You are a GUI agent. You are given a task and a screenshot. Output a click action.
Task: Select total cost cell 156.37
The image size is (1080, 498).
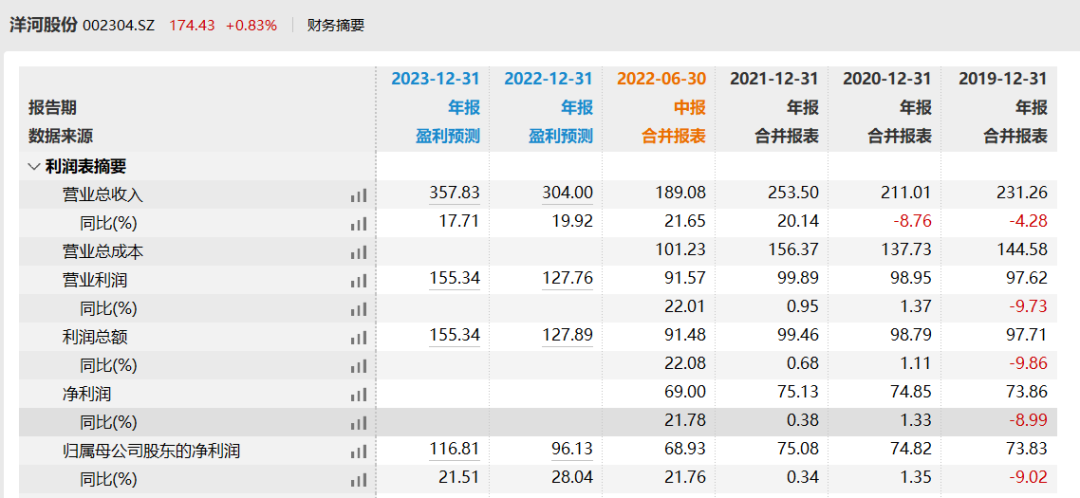[x=793, y=249]
